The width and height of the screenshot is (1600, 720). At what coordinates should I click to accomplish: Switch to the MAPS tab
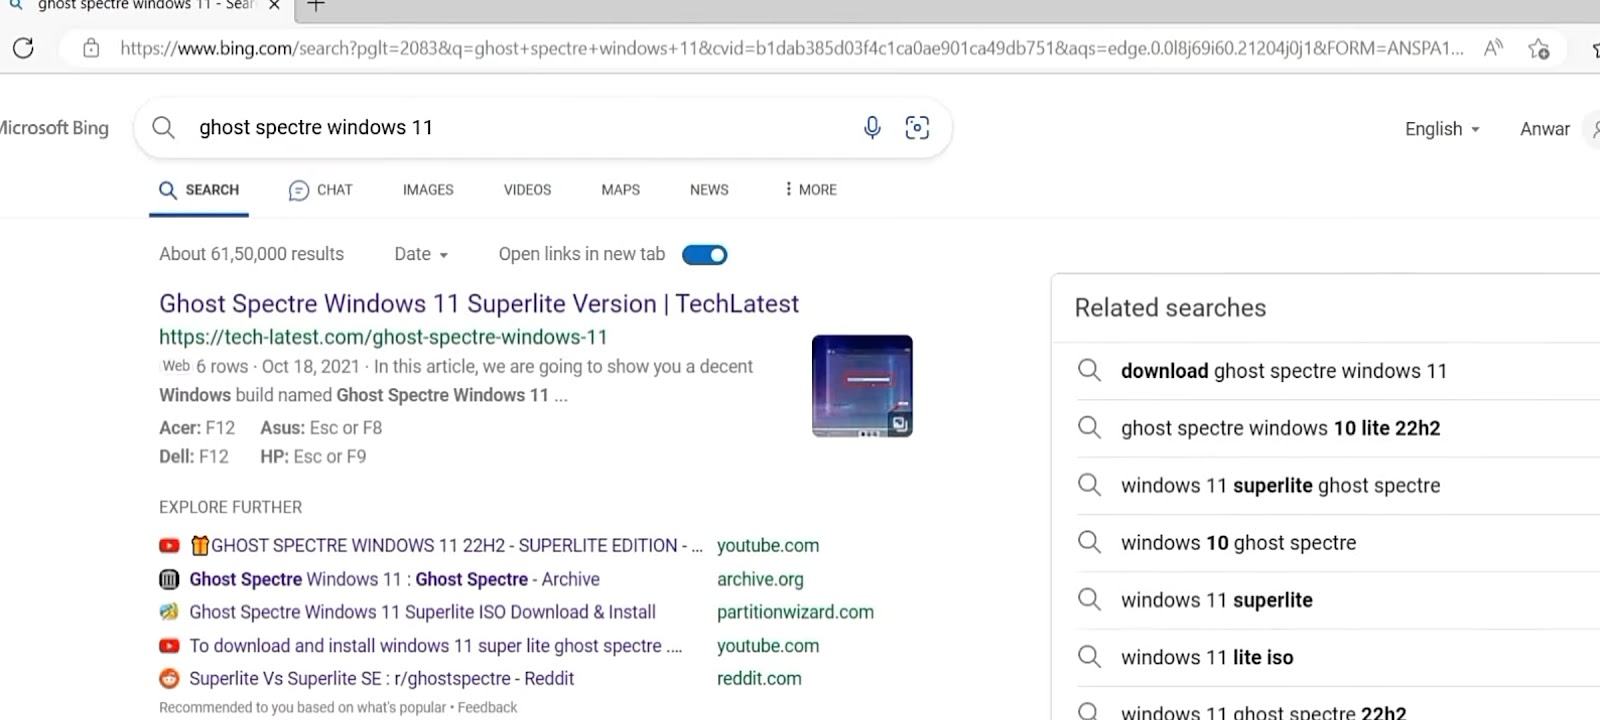click(x=620, y=190)
